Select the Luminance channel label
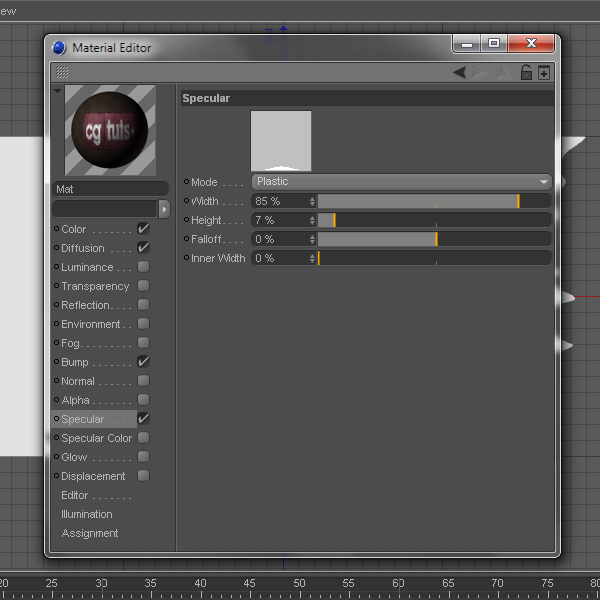 point(87,267)
